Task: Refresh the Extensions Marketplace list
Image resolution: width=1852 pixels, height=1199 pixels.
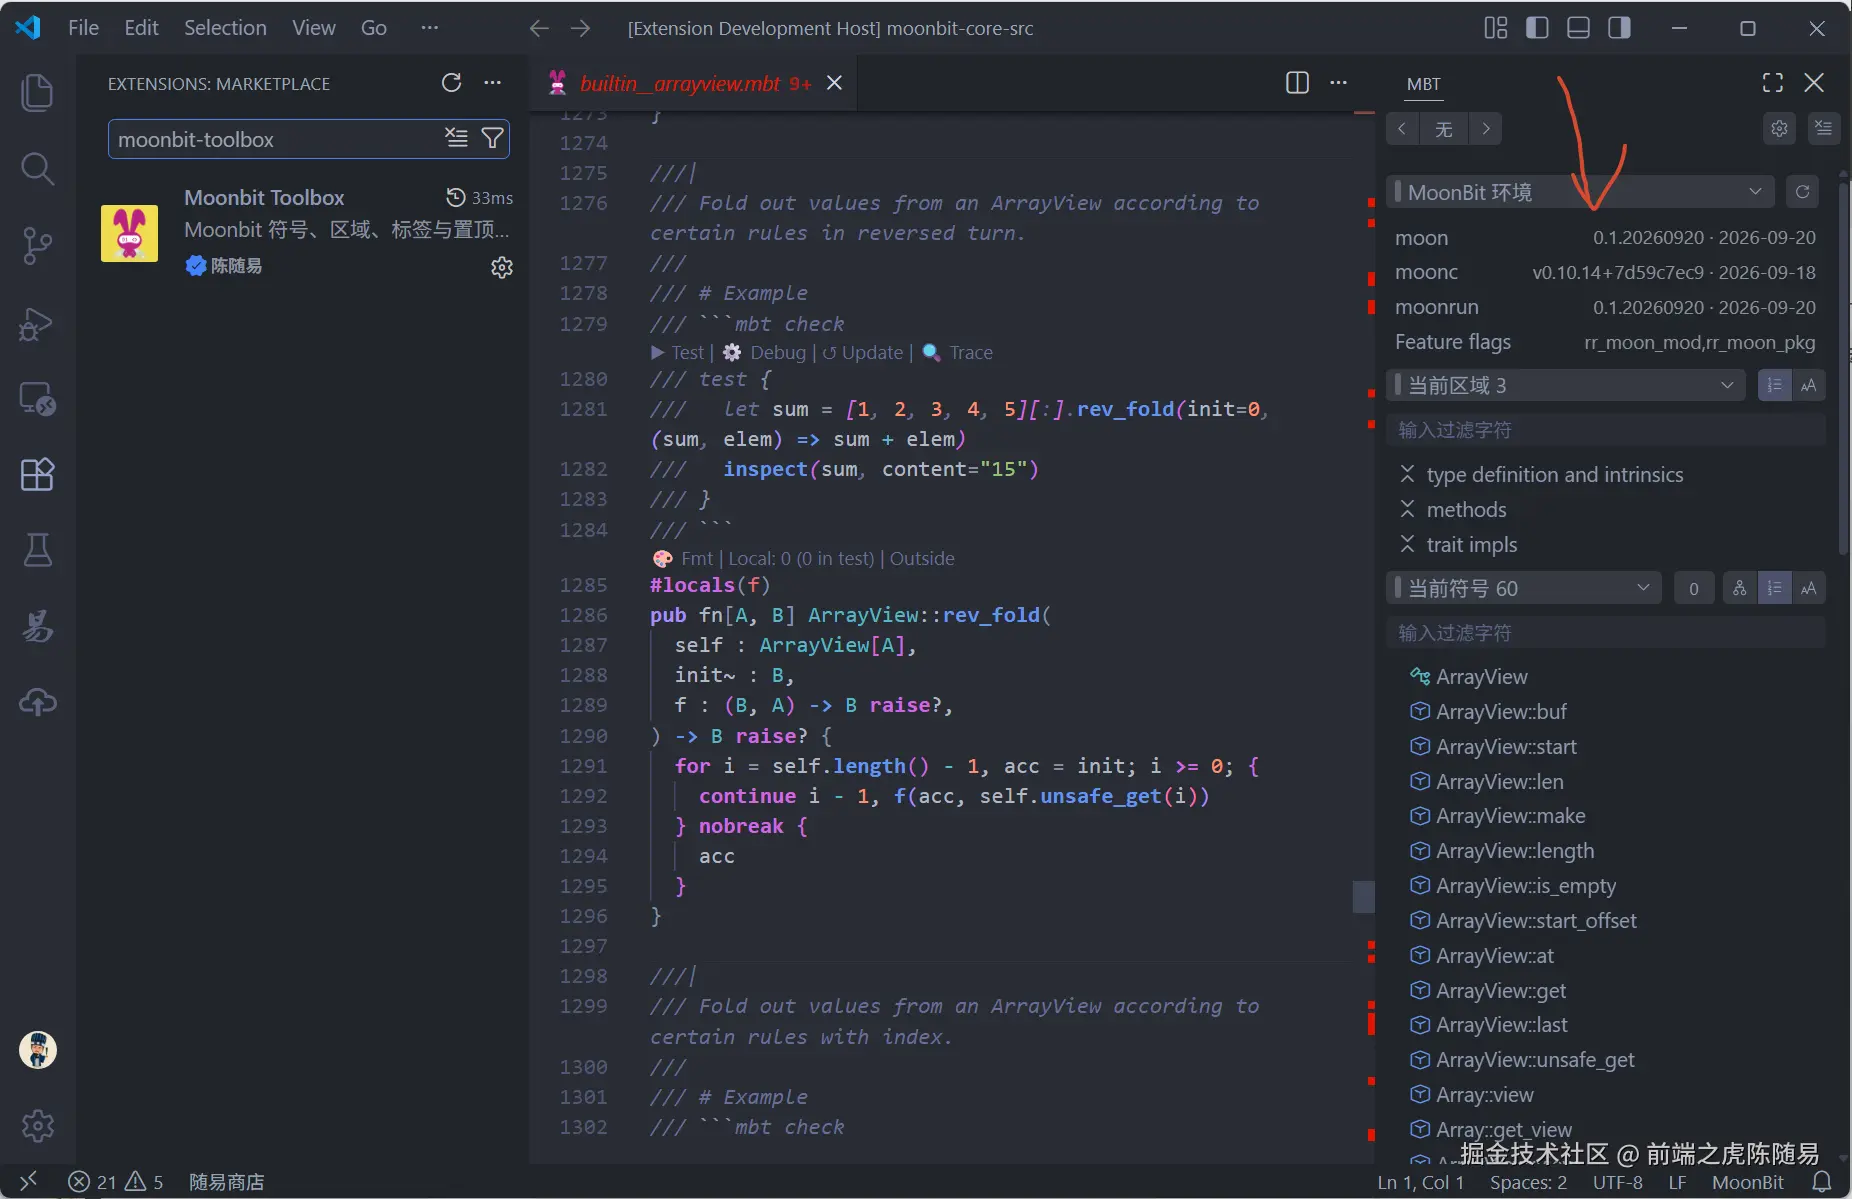Action: pyautogui.click(x=452, y=83)
